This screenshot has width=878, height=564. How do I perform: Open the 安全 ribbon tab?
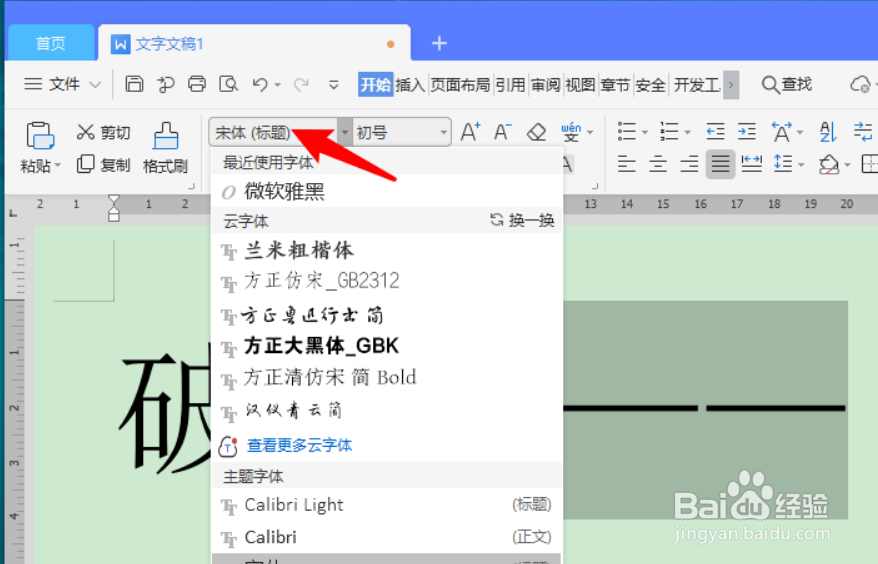[x=650, y=85]
